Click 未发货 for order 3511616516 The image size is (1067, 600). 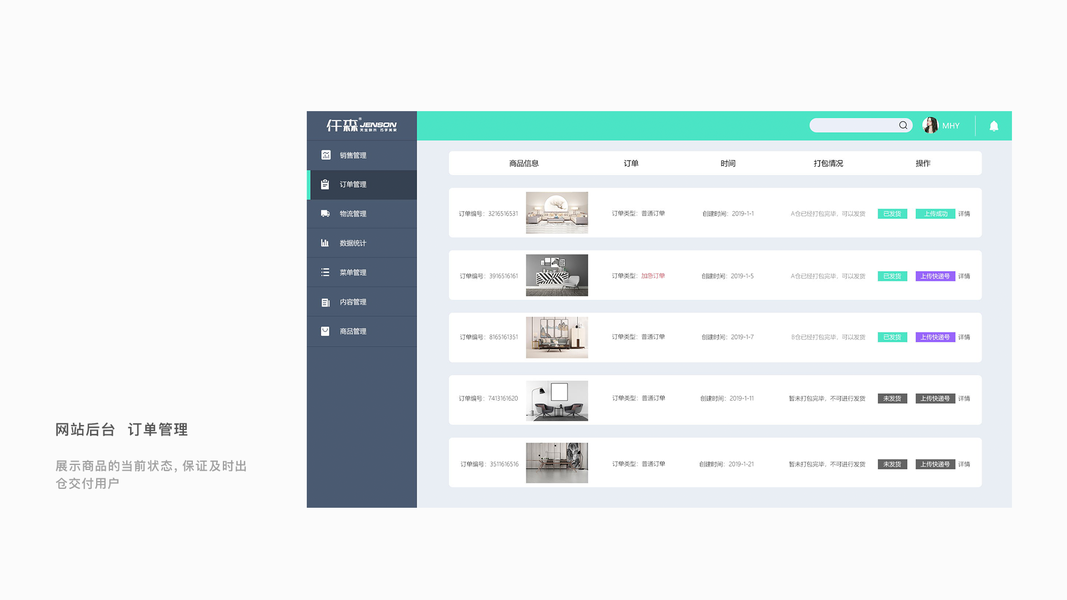coord(892,464)
